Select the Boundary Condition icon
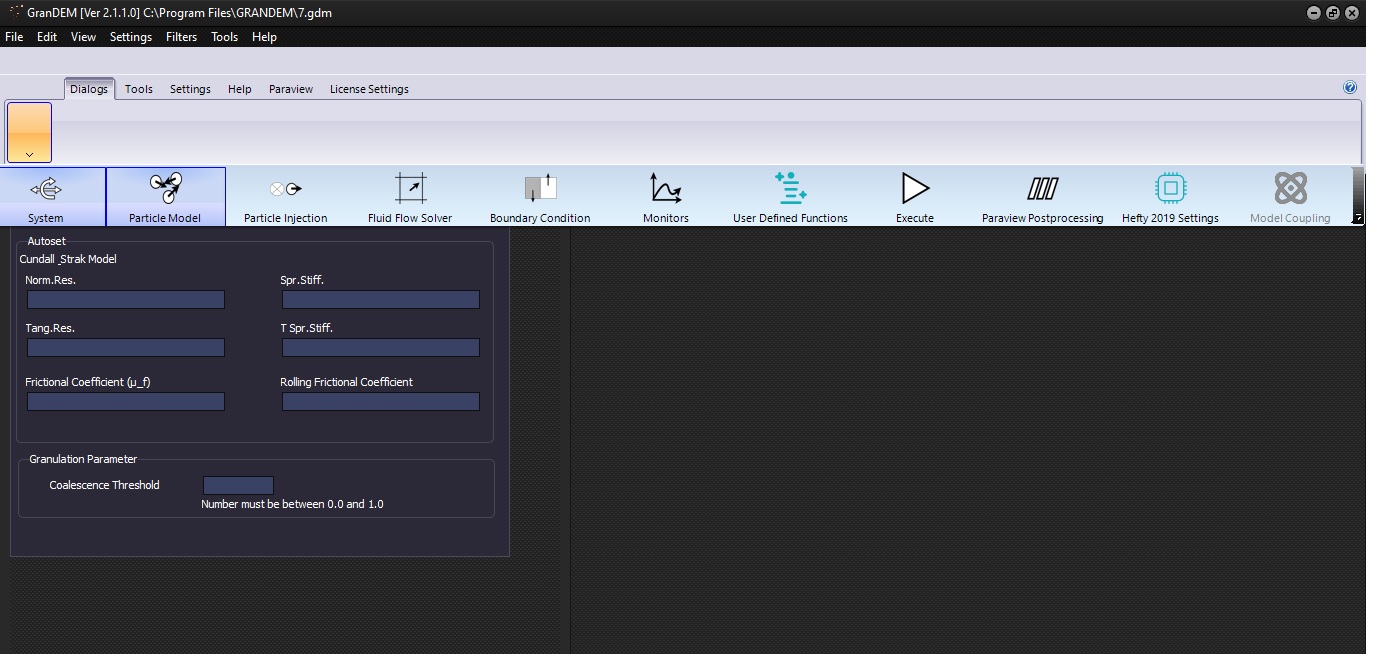1374x654 pixels. coord(540,188)
